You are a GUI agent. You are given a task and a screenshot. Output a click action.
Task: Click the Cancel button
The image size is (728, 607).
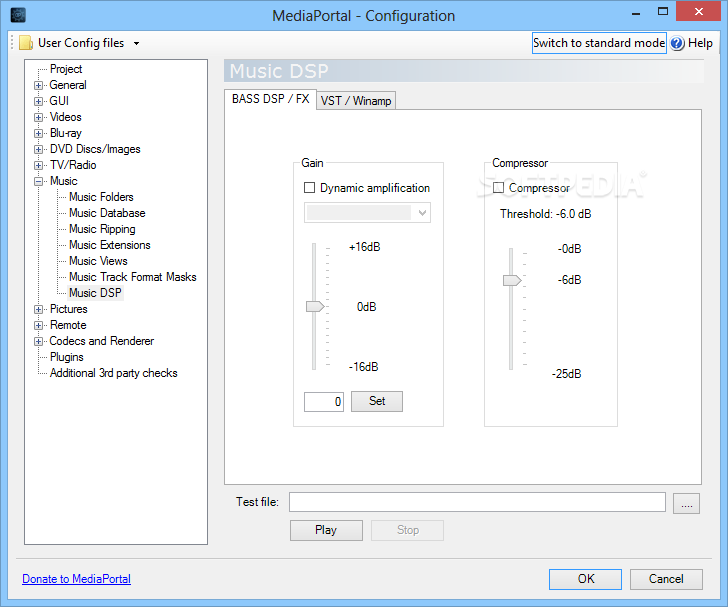click(666, 579)
